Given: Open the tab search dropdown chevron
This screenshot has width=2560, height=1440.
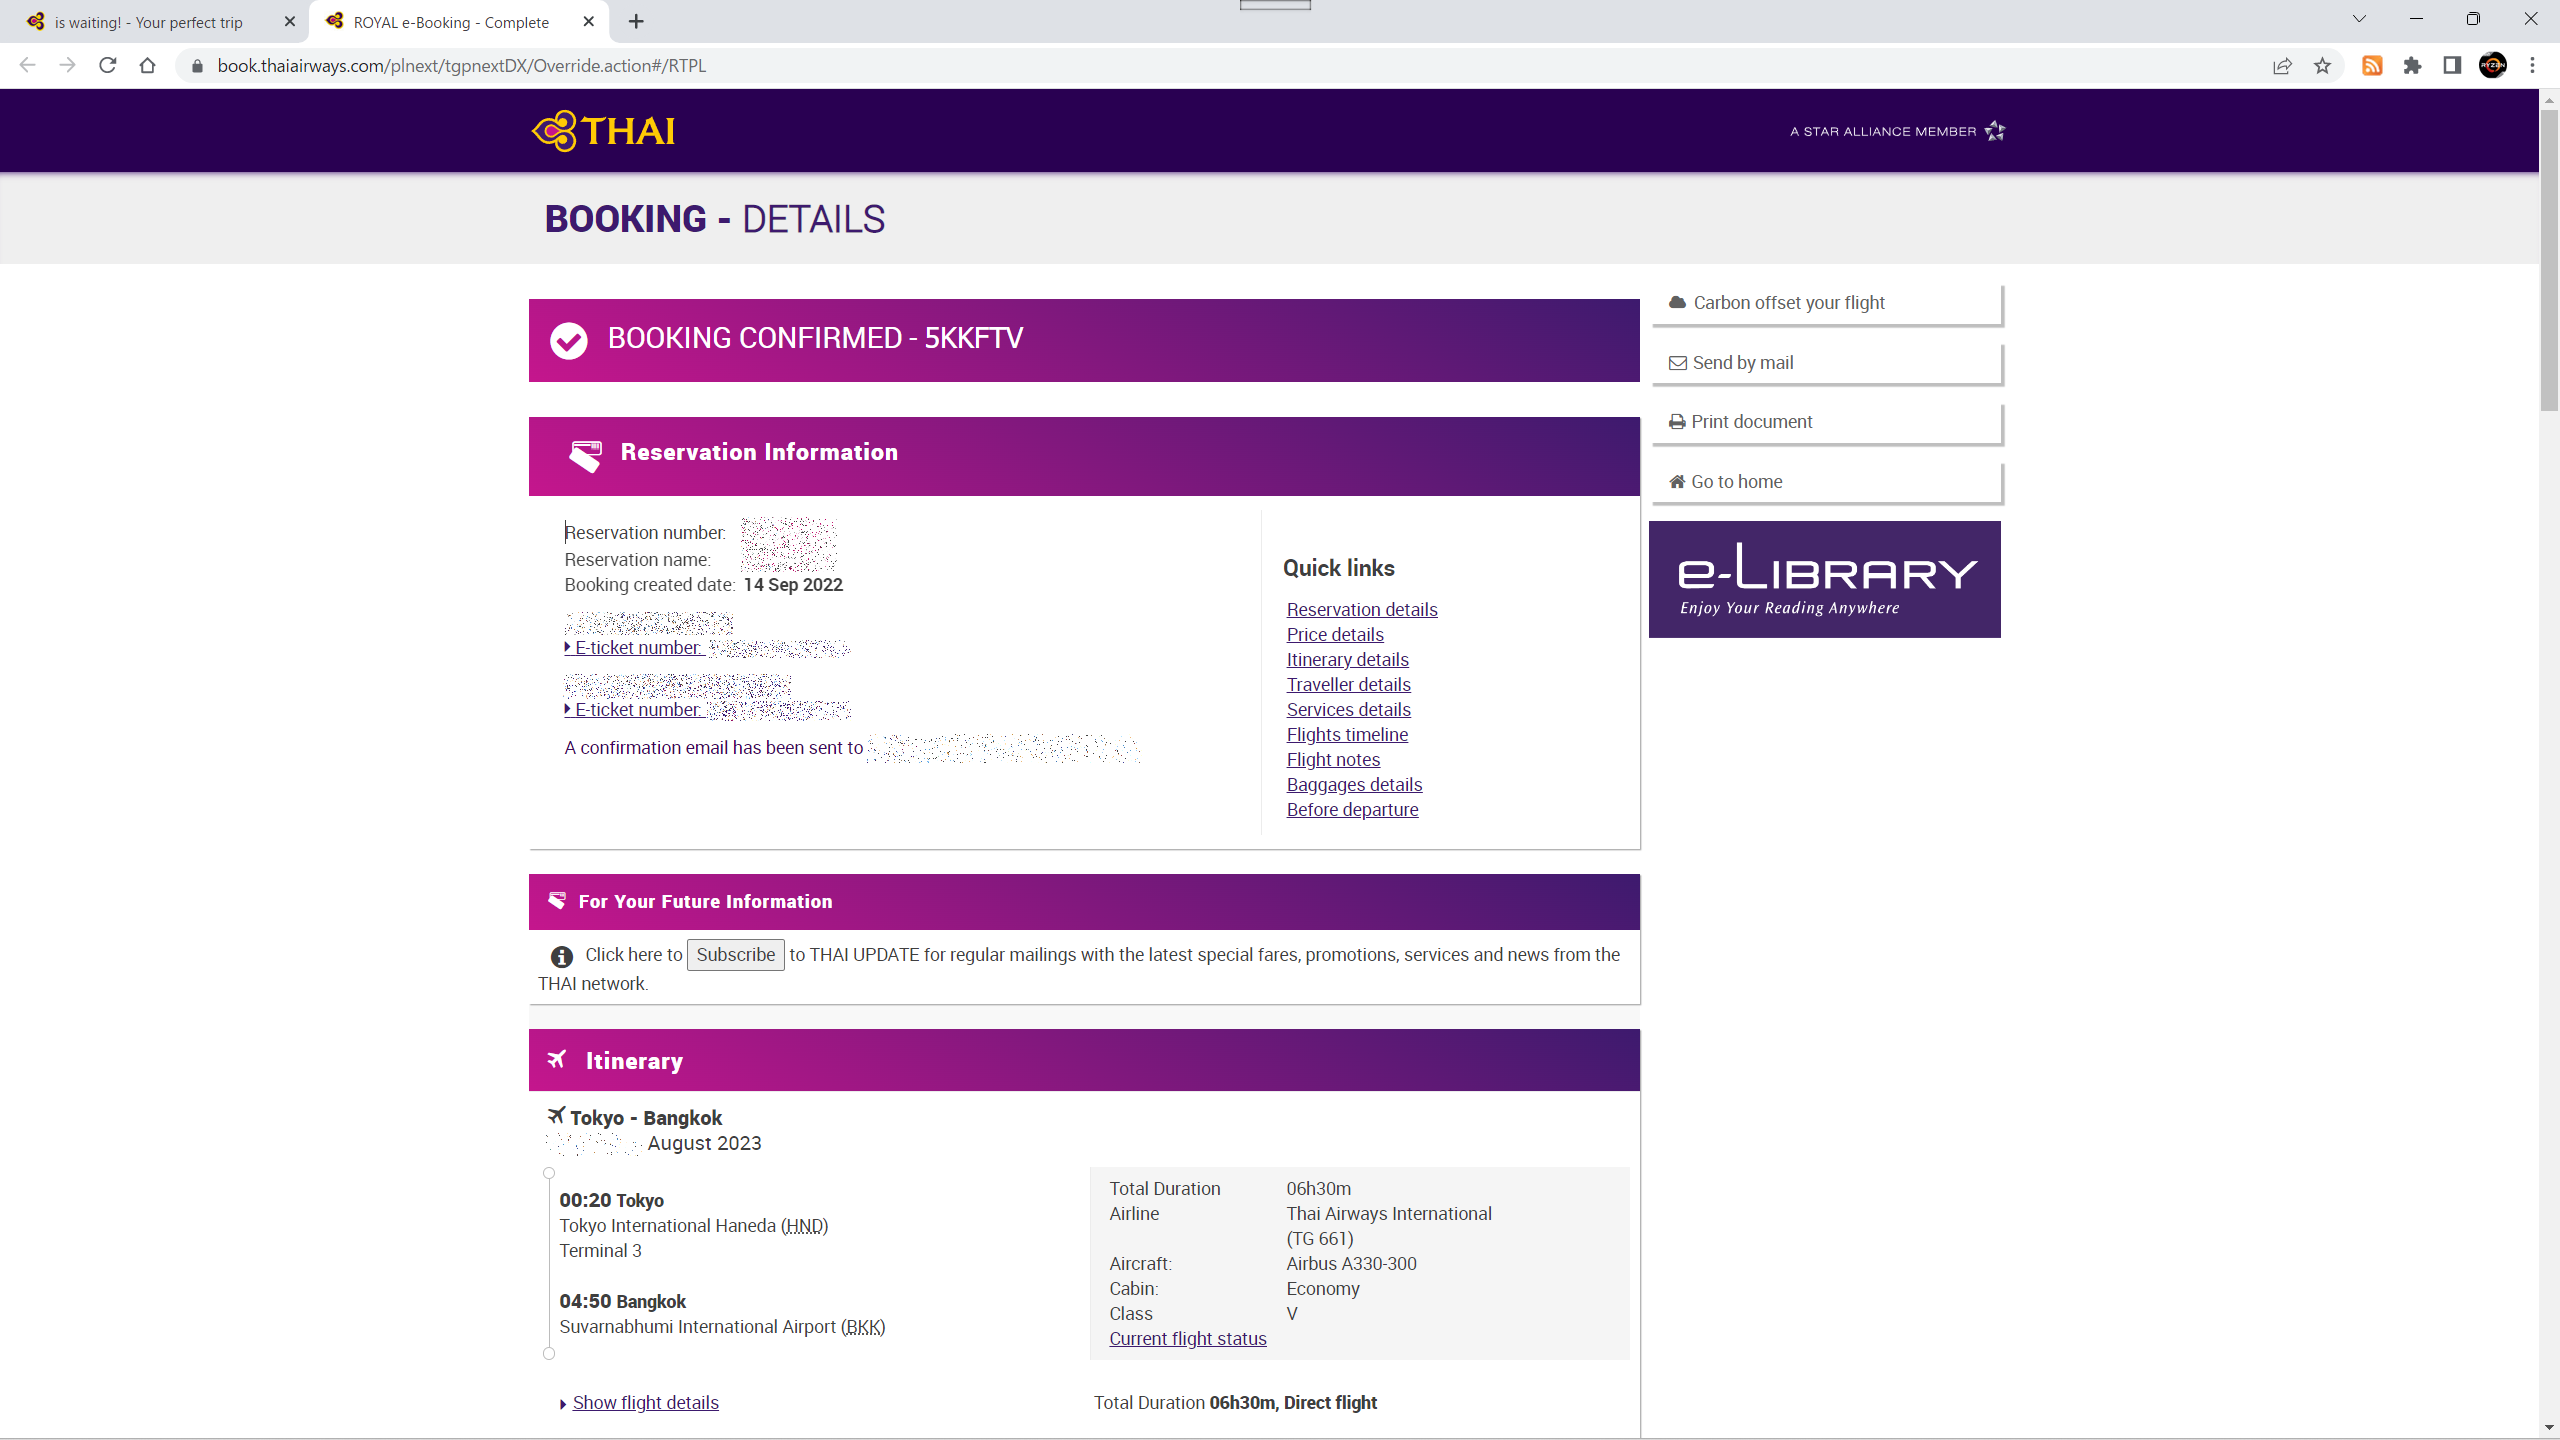Looking at the screenshot, I should 2359,19.
